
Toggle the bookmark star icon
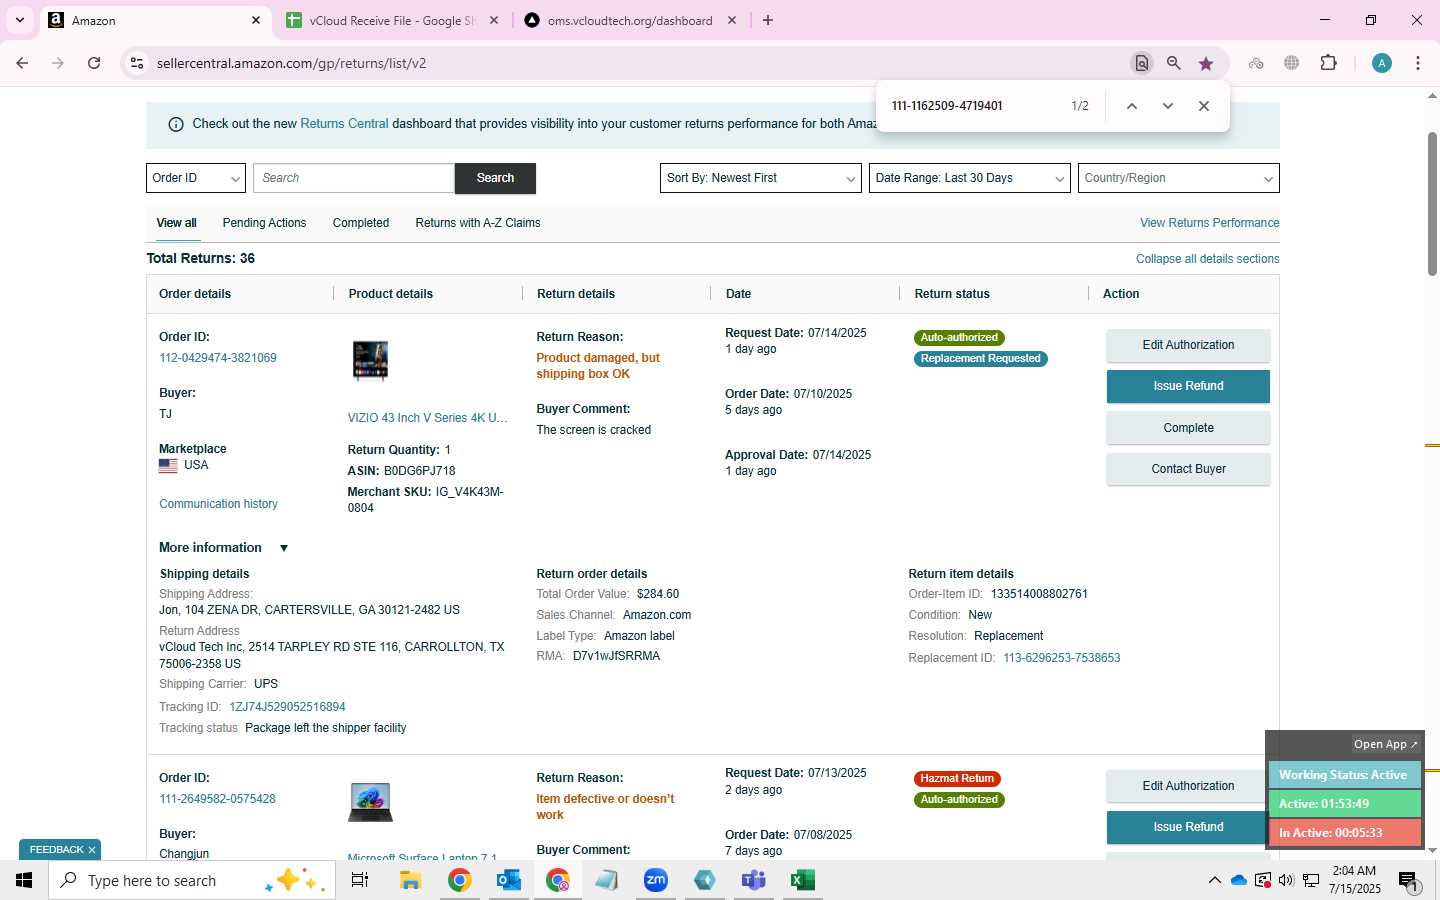coord(1206,63)
